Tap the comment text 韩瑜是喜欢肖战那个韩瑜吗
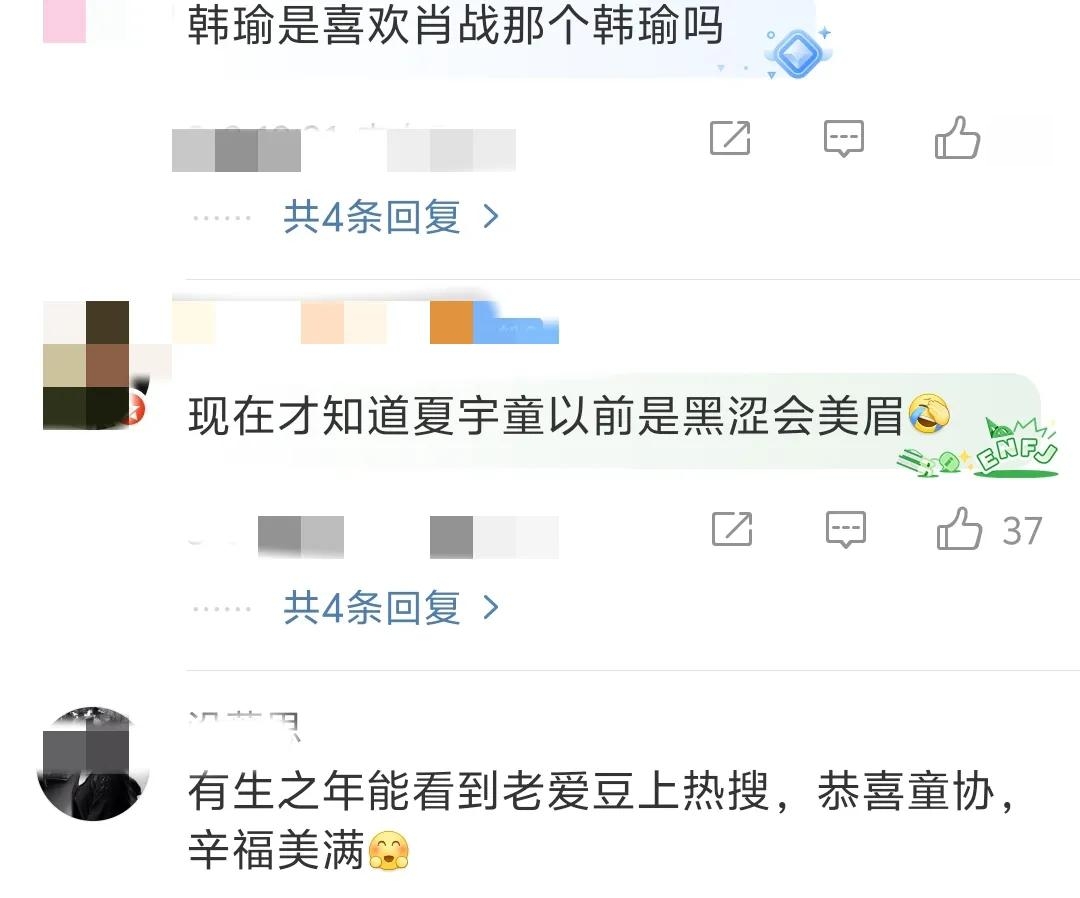 click(x=455, y=24)
